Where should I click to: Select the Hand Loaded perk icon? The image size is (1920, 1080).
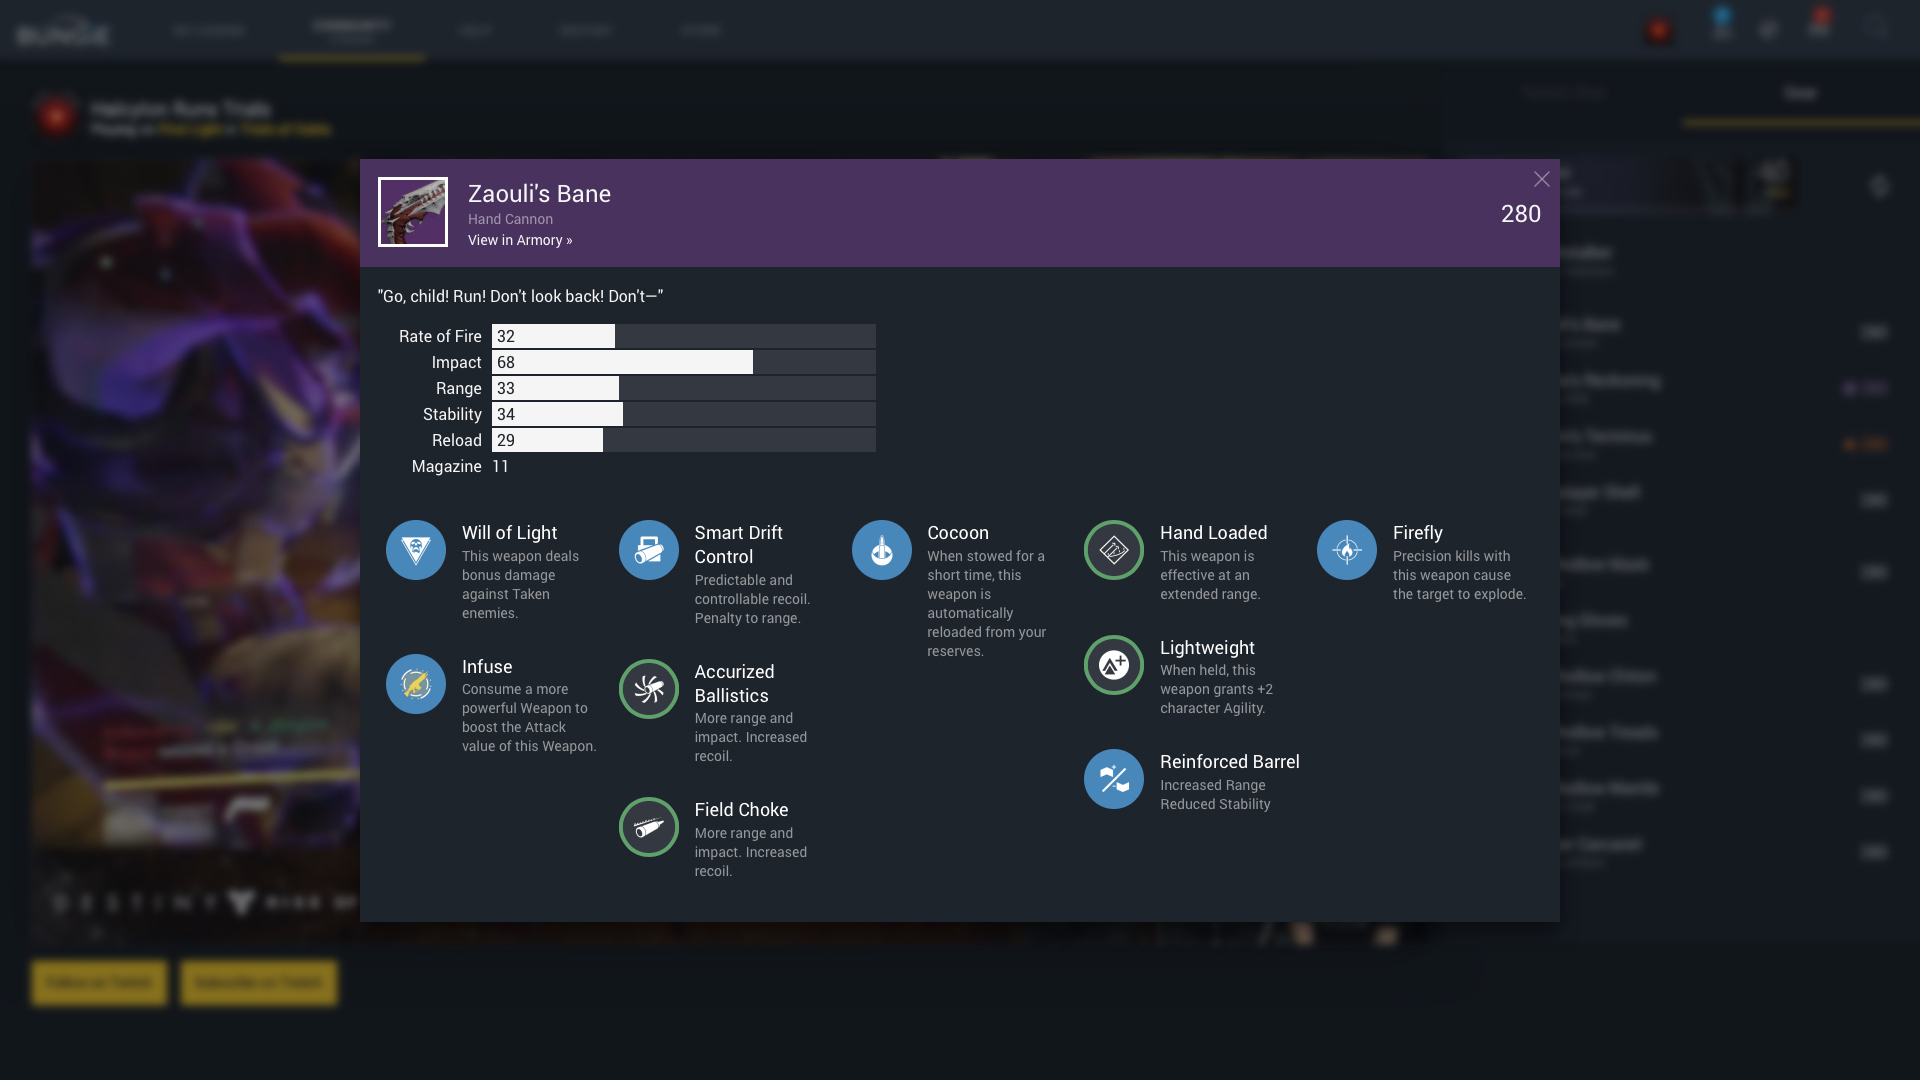(x=1114, y=550)
